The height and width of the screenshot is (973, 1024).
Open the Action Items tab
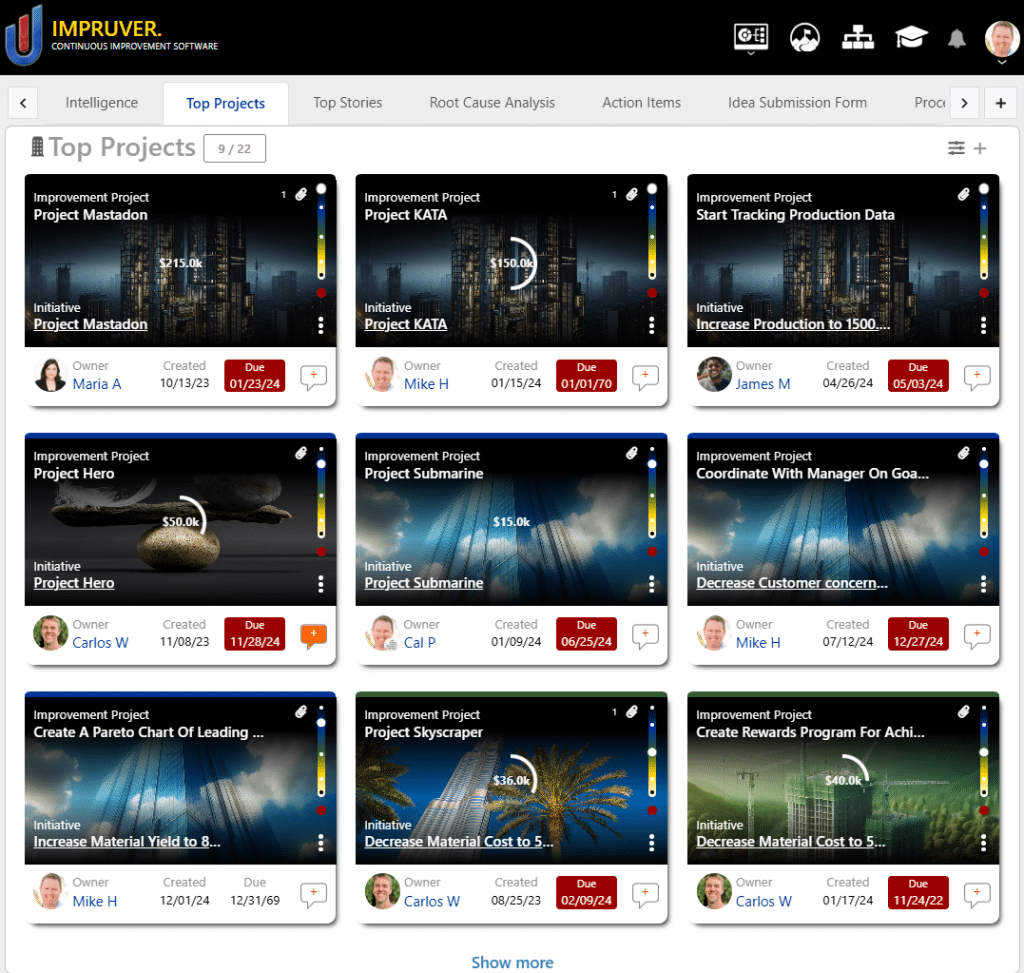point(641,102)
